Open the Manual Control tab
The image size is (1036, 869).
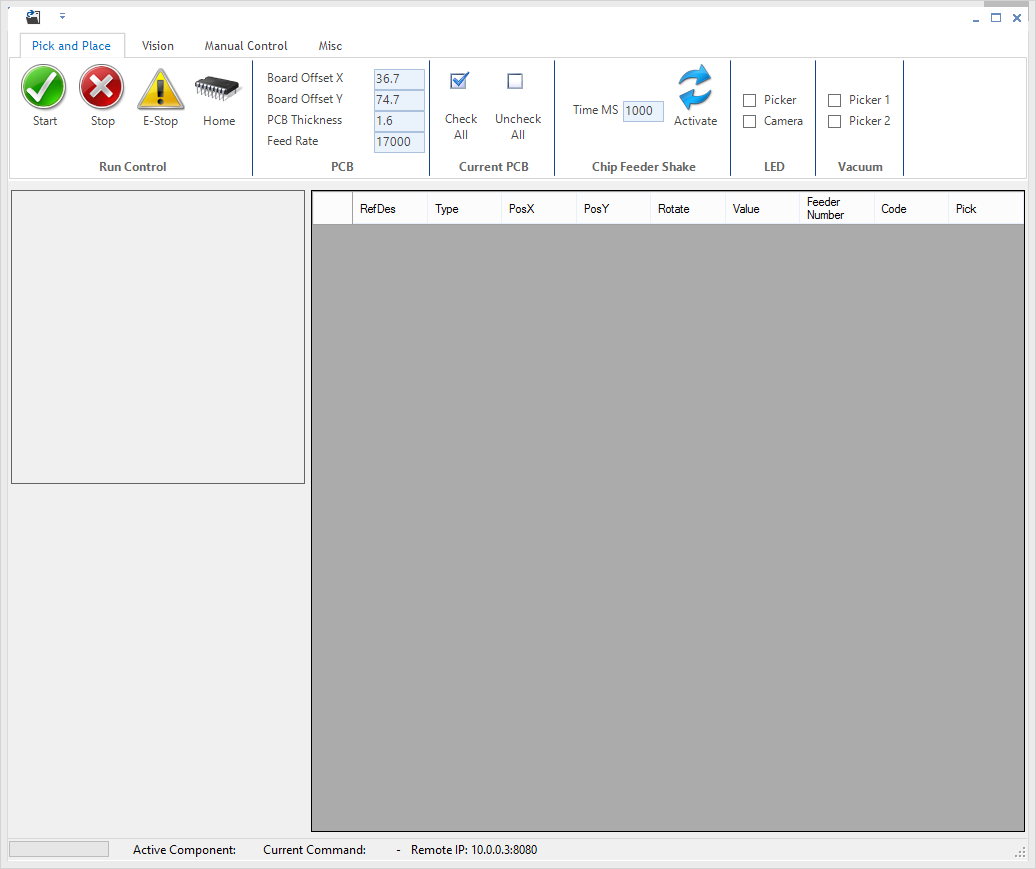click(245, 45)
